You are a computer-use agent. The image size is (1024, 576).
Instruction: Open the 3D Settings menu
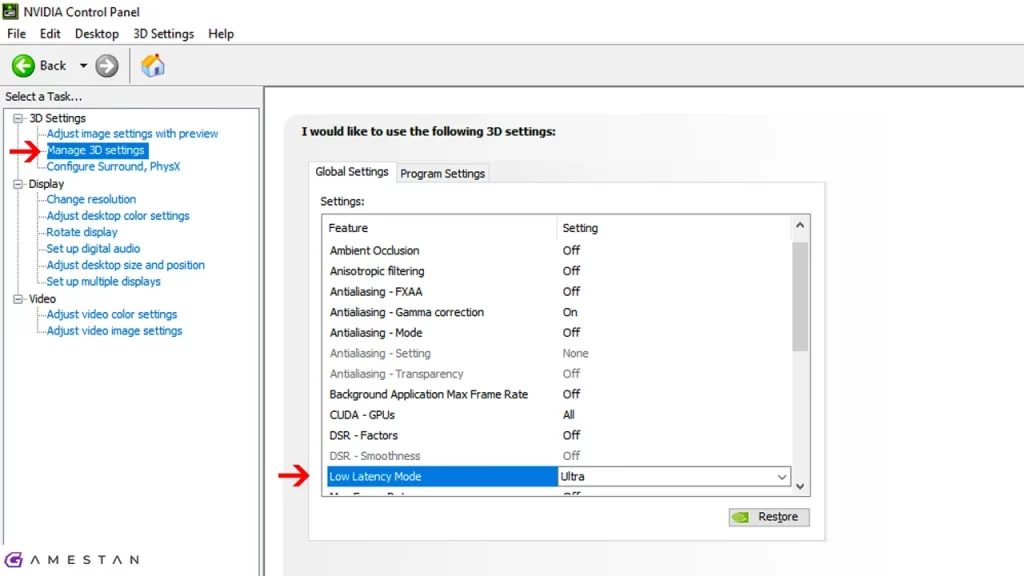click(x=163, y=34)
